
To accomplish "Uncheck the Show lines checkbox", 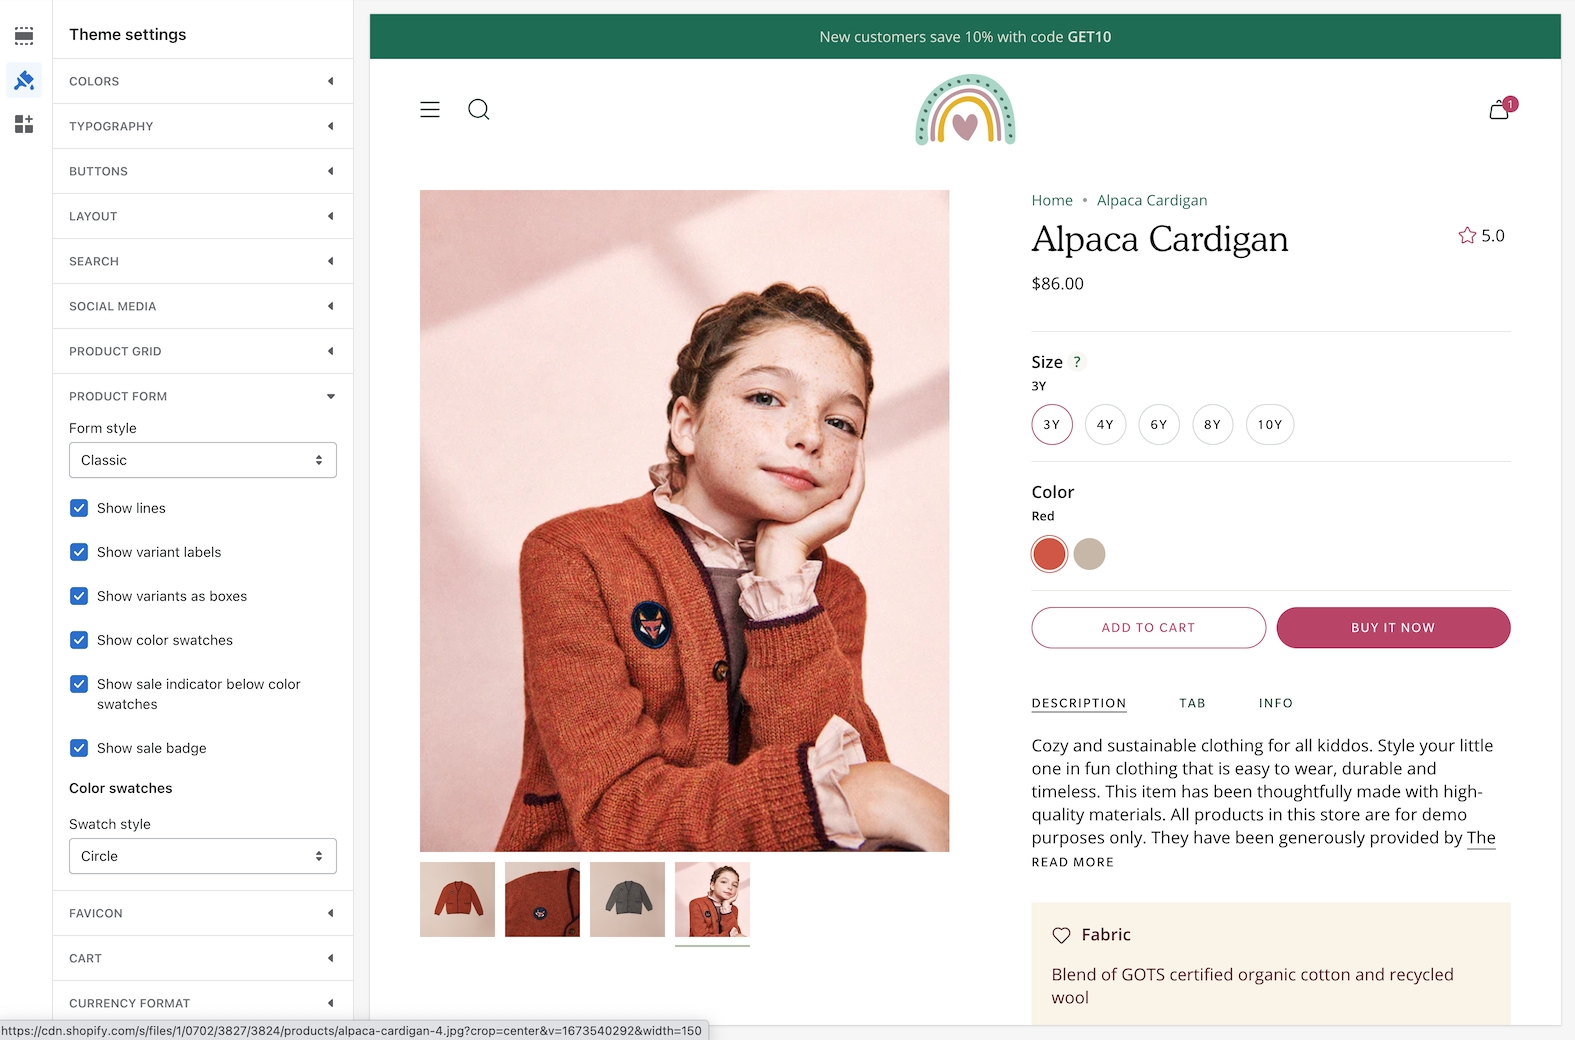I will point(79,508).
